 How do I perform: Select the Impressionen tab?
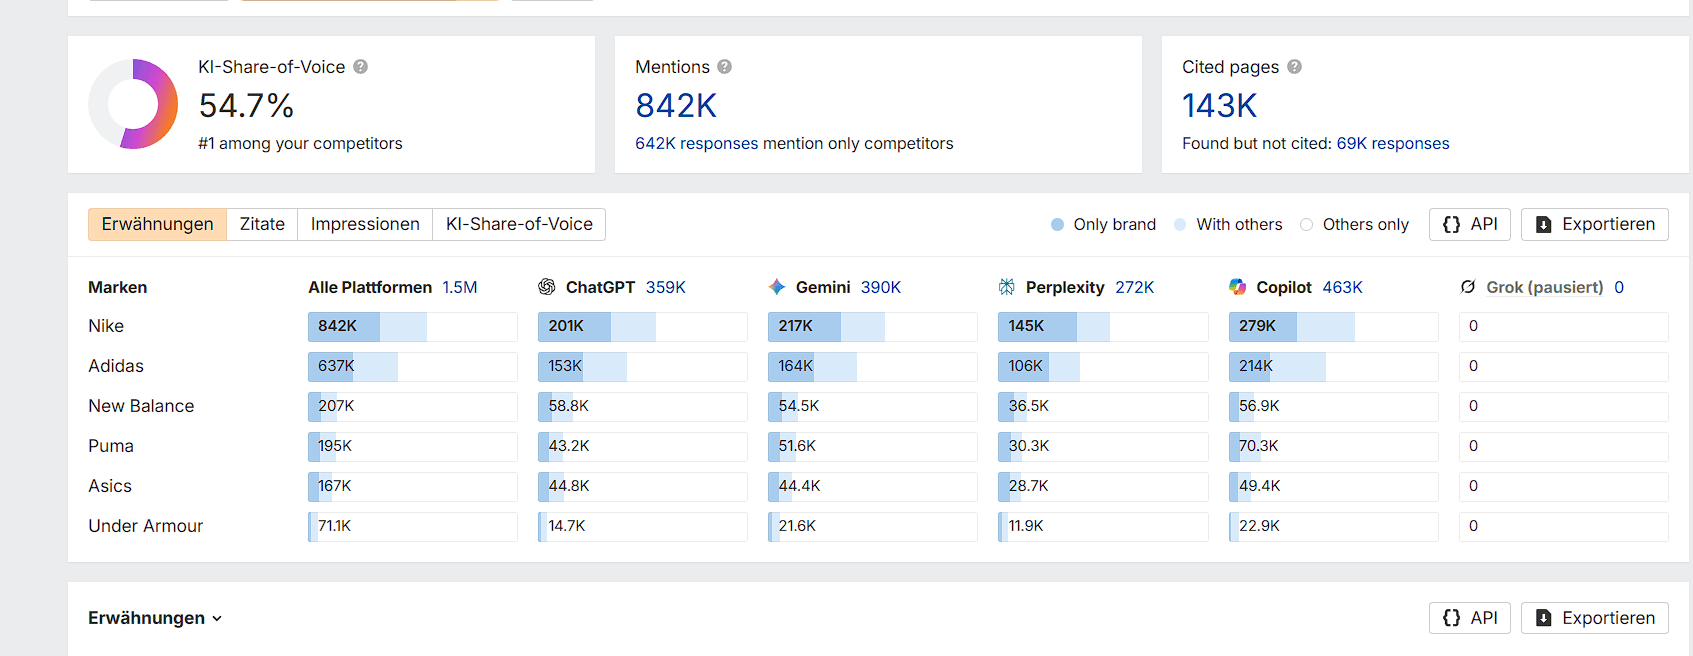coord(365,224)
